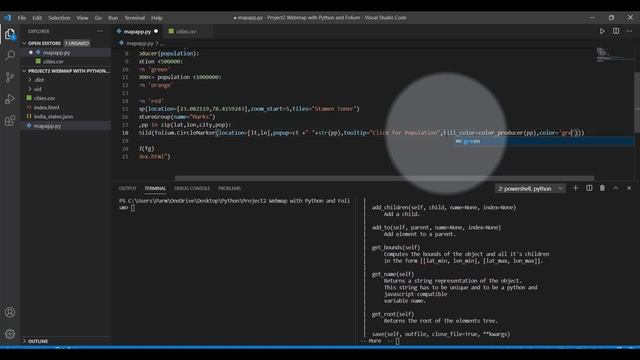This screenshot has height=360, width=640.
Task: Run the Python file with play icon
Action: pyautogui.click(x=602, y=31)
